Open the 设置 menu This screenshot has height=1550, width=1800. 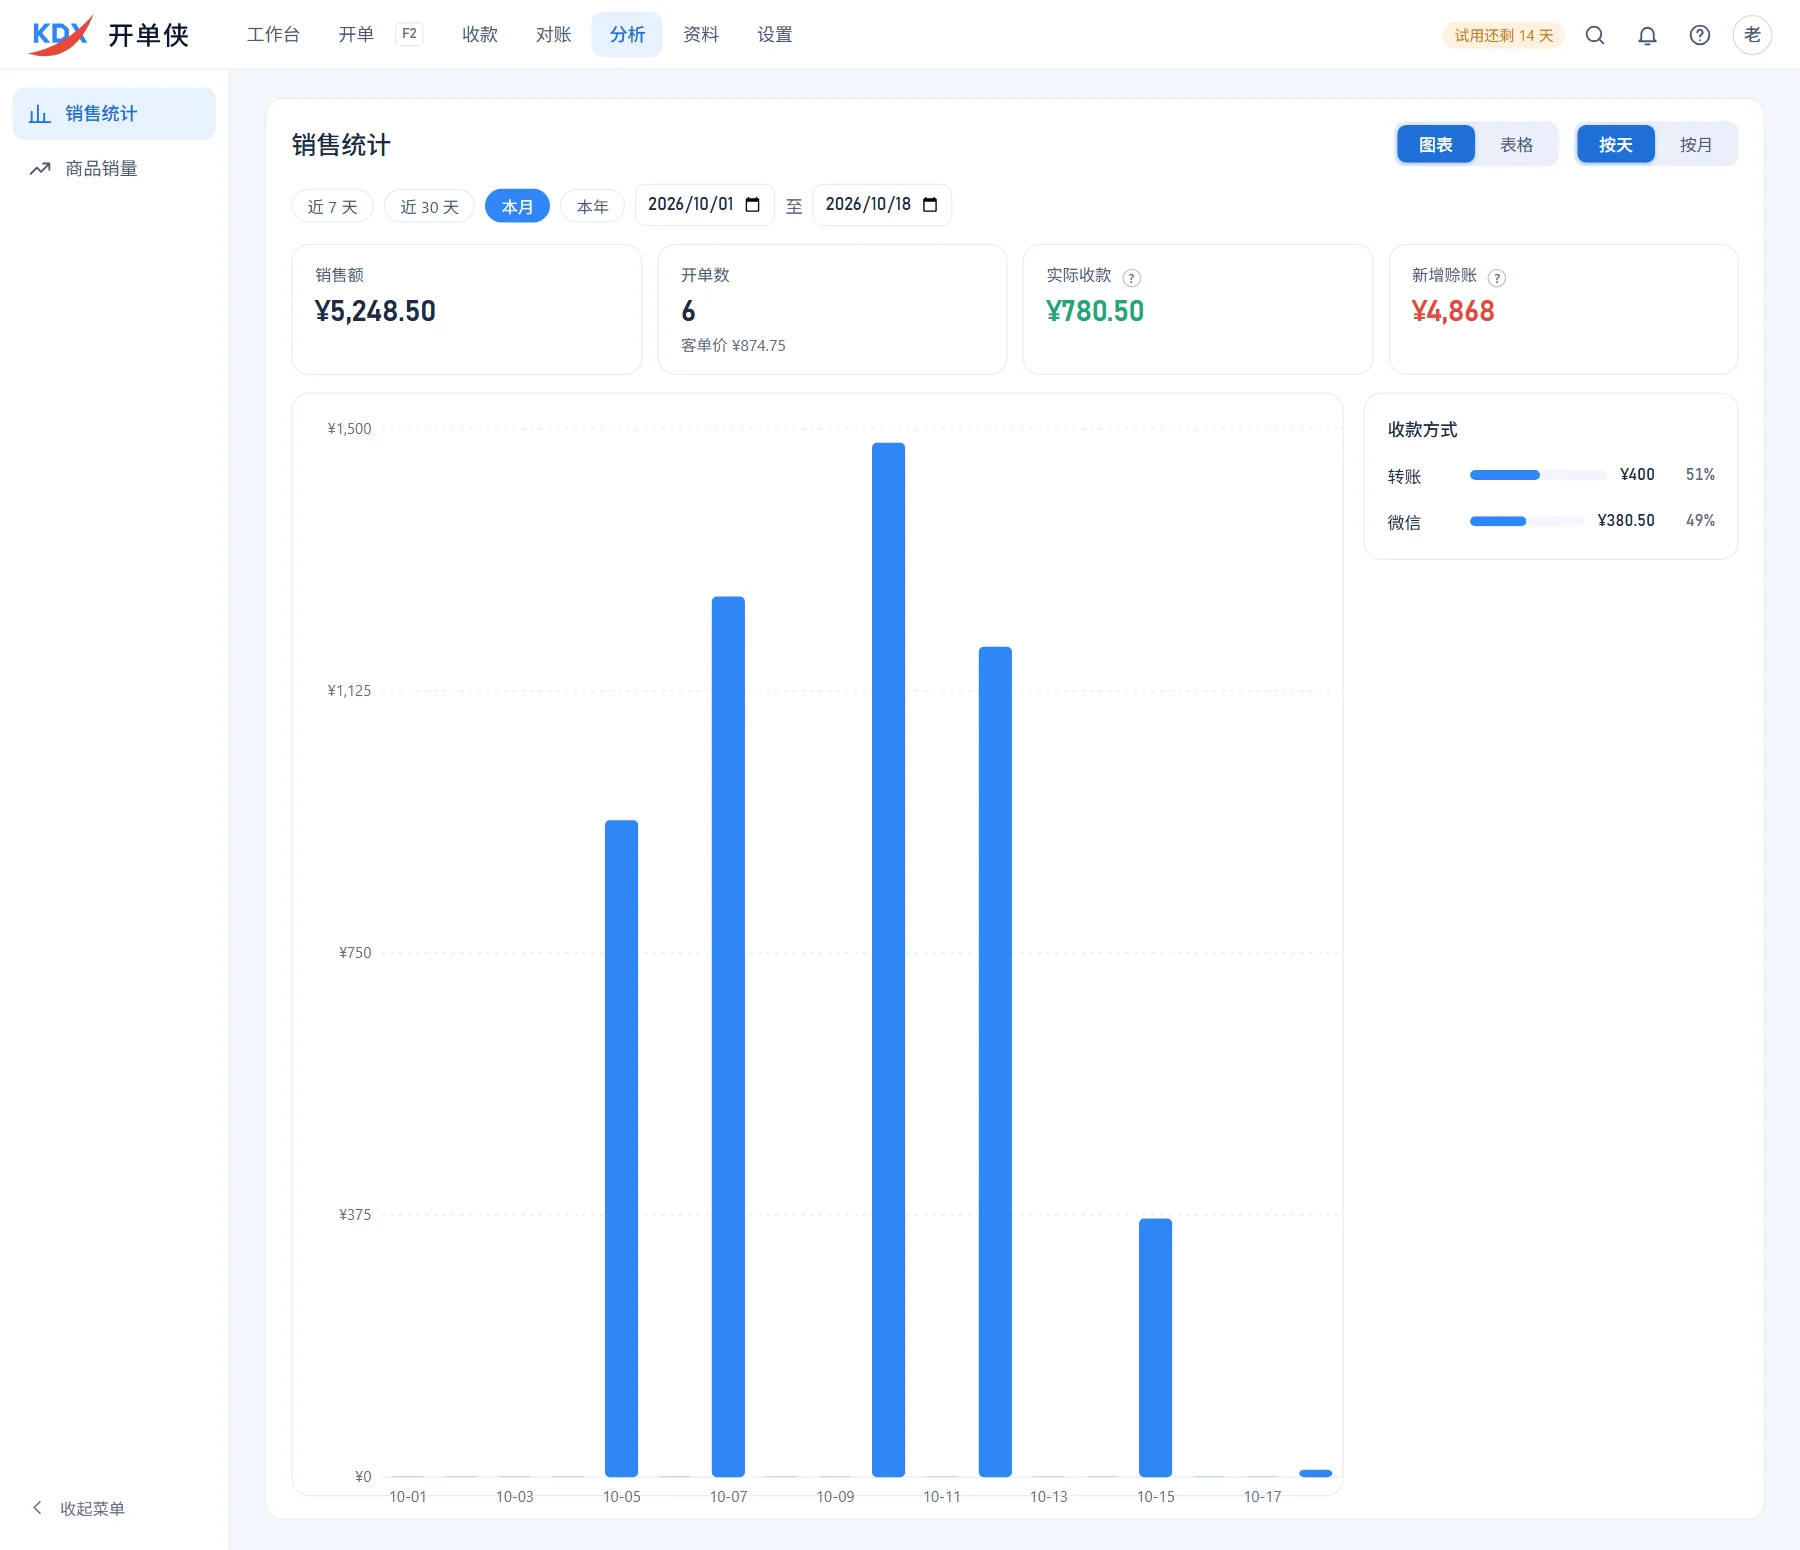pos(775,35)
